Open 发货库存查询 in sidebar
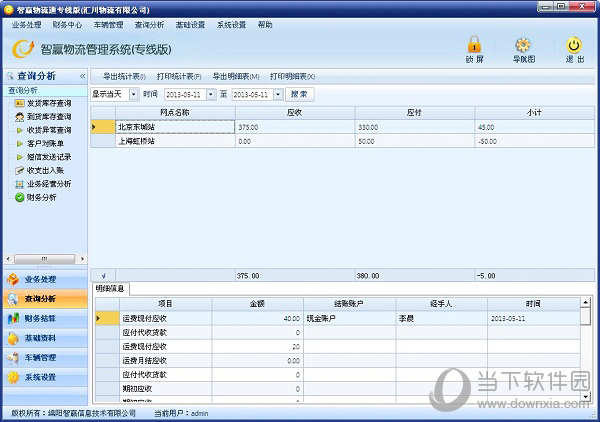600x422 pixels. [x=49, y=103]
